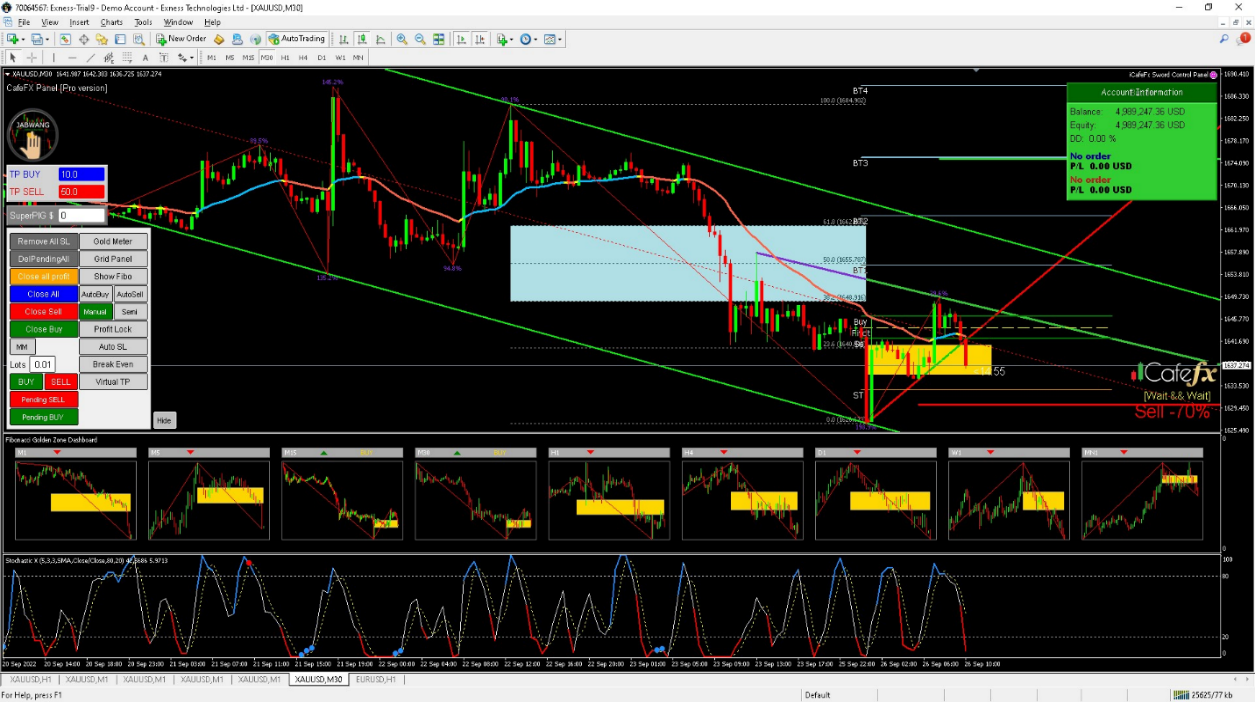Viewport: 1255px width, 702px height.
Task: Click Close all profit orange button
Action: [x=43, y=277]
